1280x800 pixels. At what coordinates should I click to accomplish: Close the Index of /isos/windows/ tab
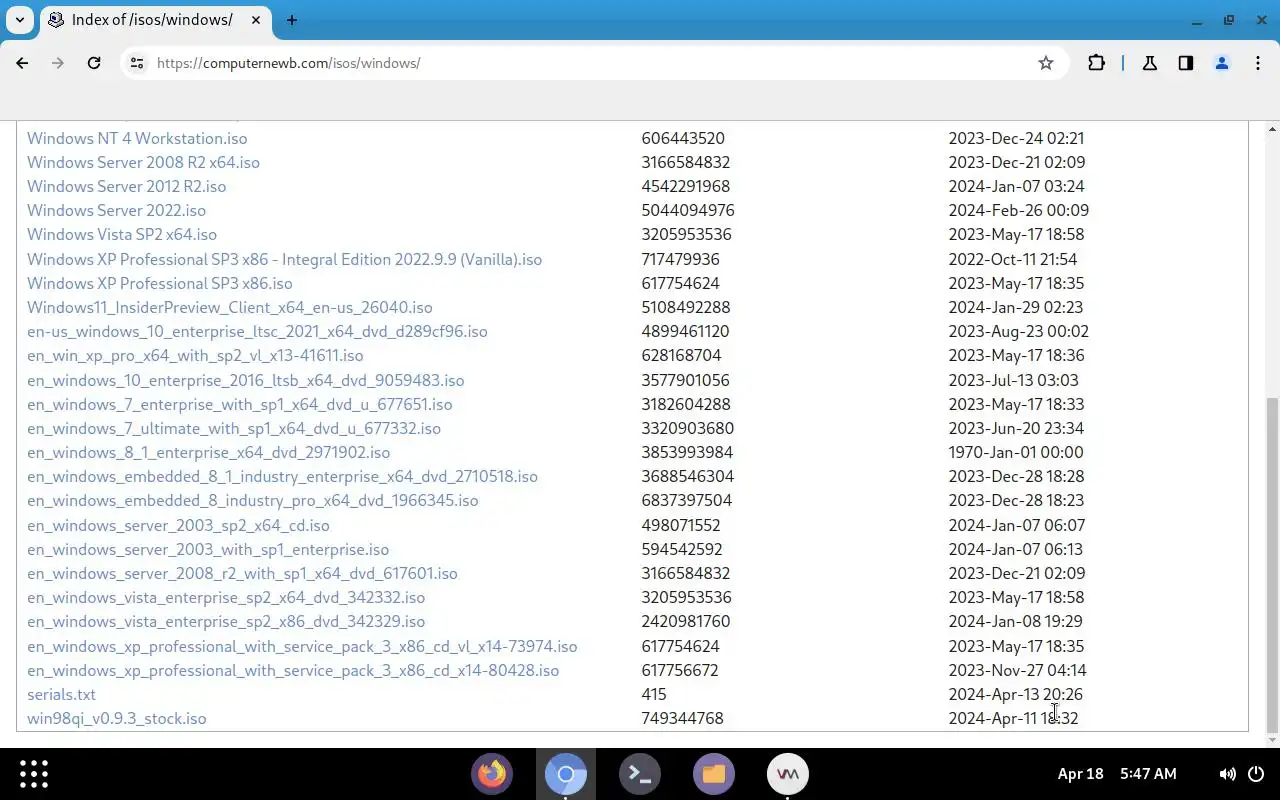(x=257, y=20)
